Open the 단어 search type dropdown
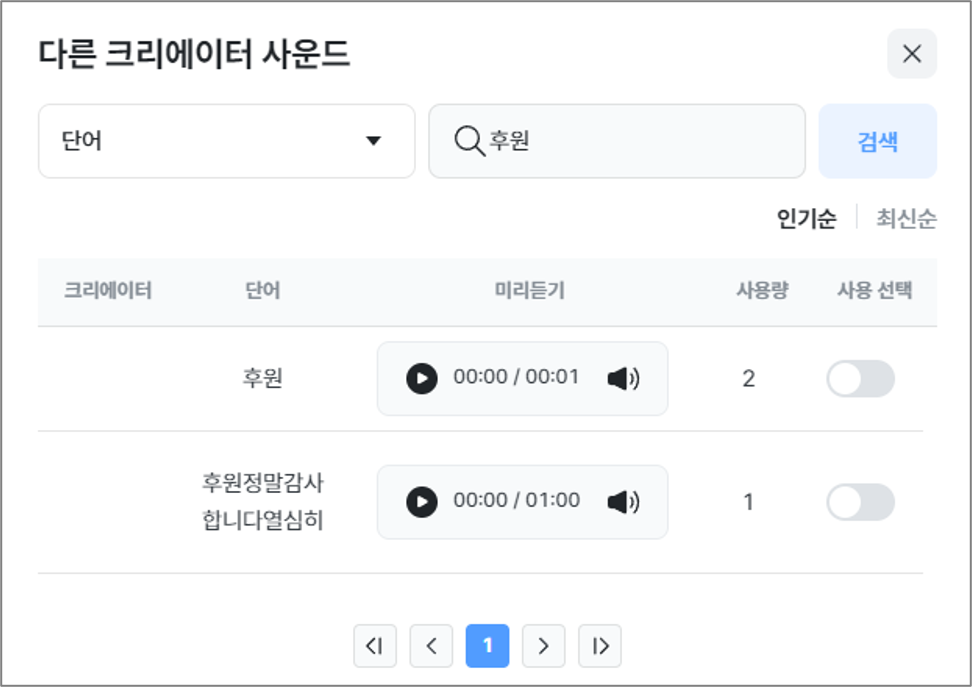 point(226,141)
